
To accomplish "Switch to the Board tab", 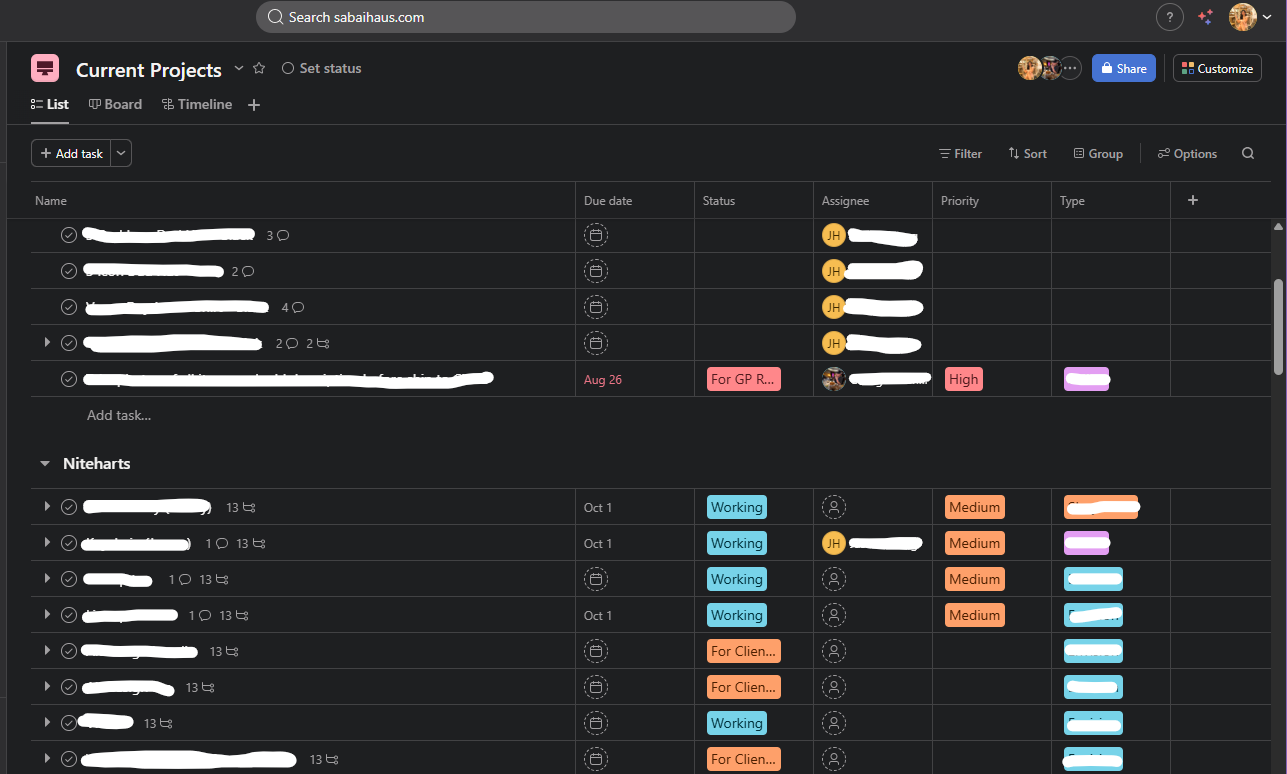I will 115,104.
